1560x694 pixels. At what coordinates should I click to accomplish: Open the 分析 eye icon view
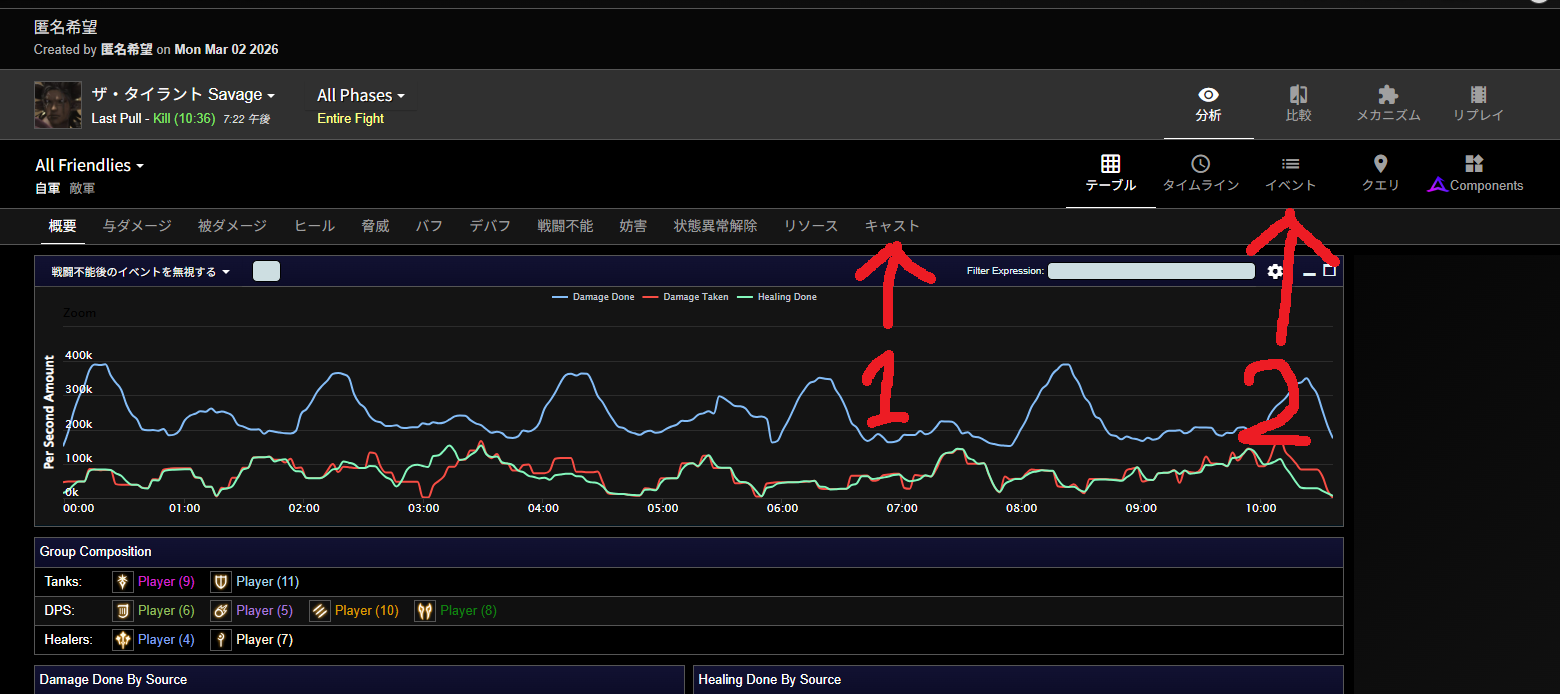click(1208, 104)
